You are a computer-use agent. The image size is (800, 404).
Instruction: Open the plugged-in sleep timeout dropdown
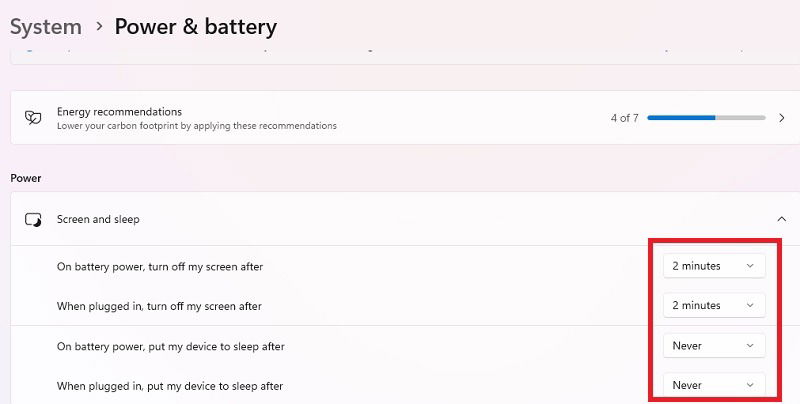tap(714, 385)
